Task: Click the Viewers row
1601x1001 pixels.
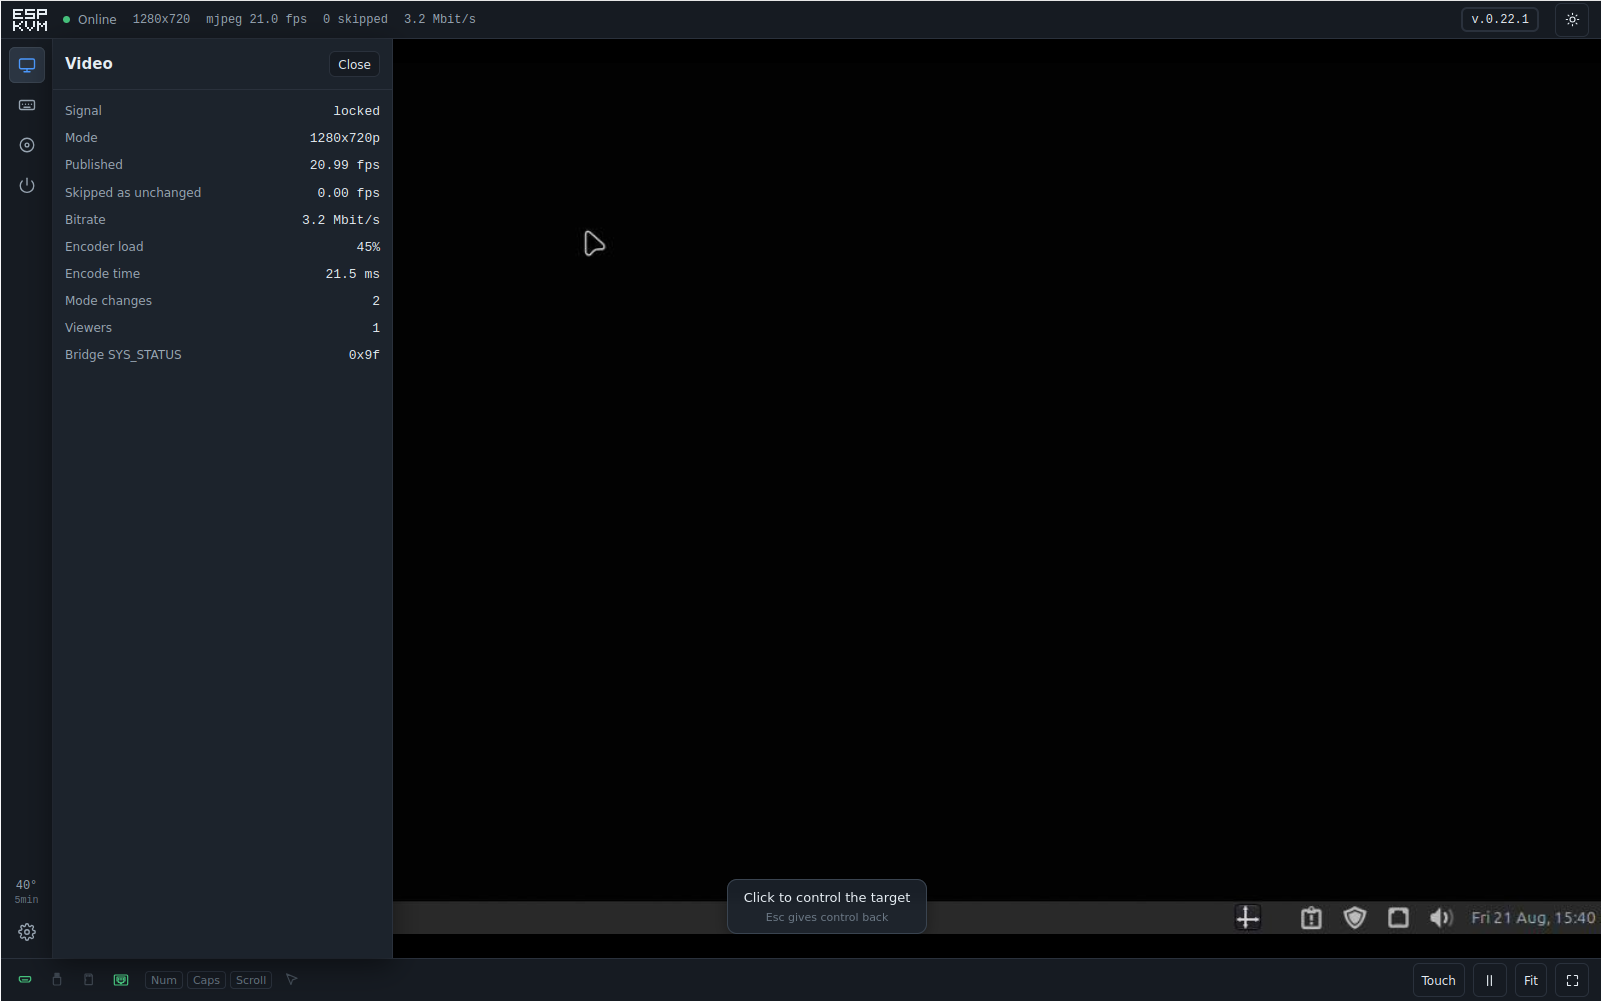Action: pyautogui.click(x=222, y=327)
